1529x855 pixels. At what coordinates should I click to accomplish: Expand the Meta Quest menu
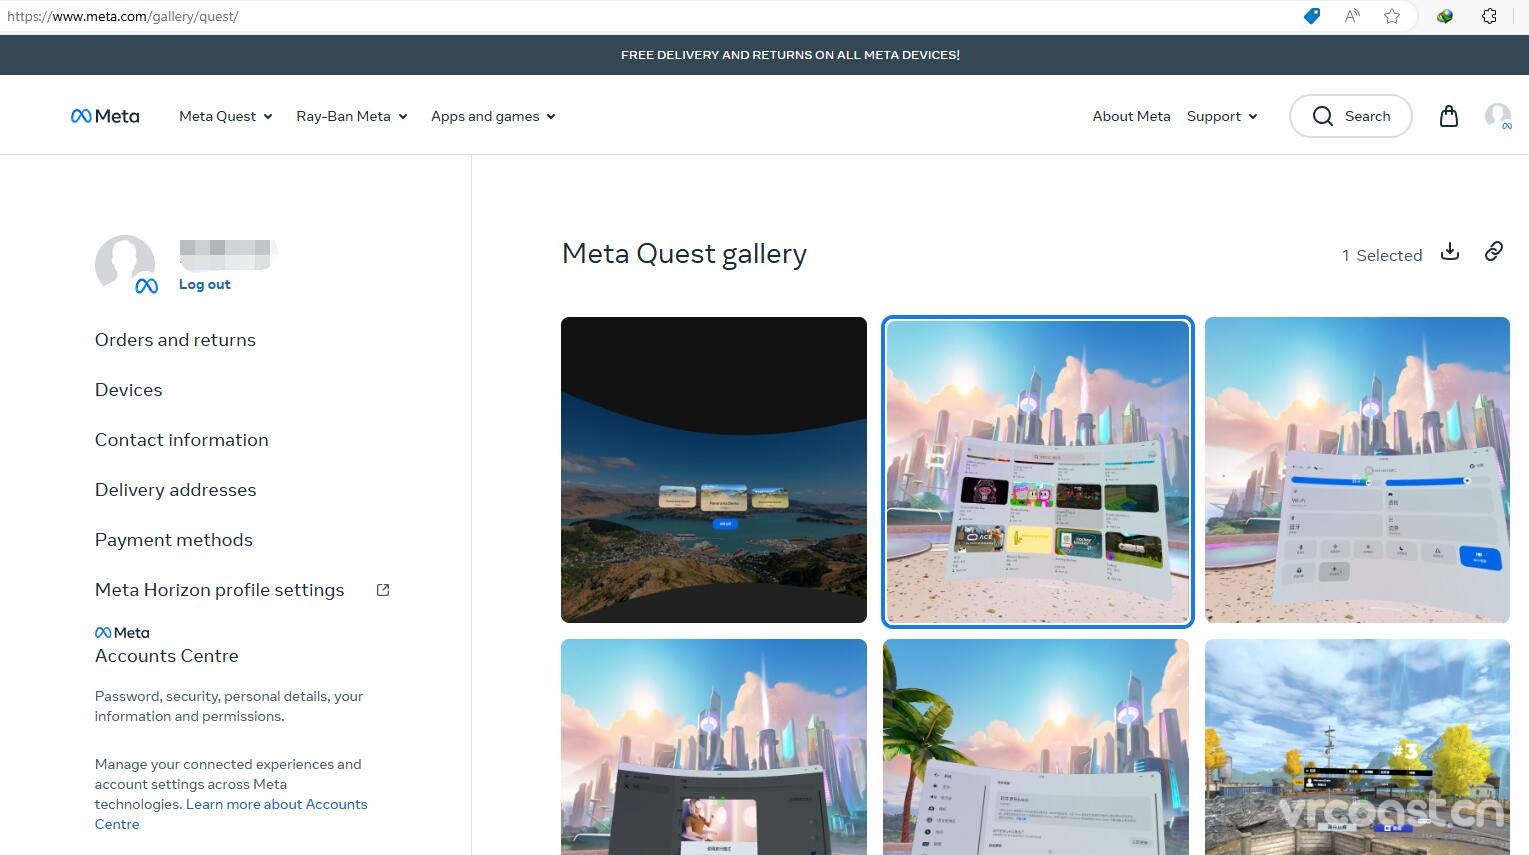coord(226,116)
